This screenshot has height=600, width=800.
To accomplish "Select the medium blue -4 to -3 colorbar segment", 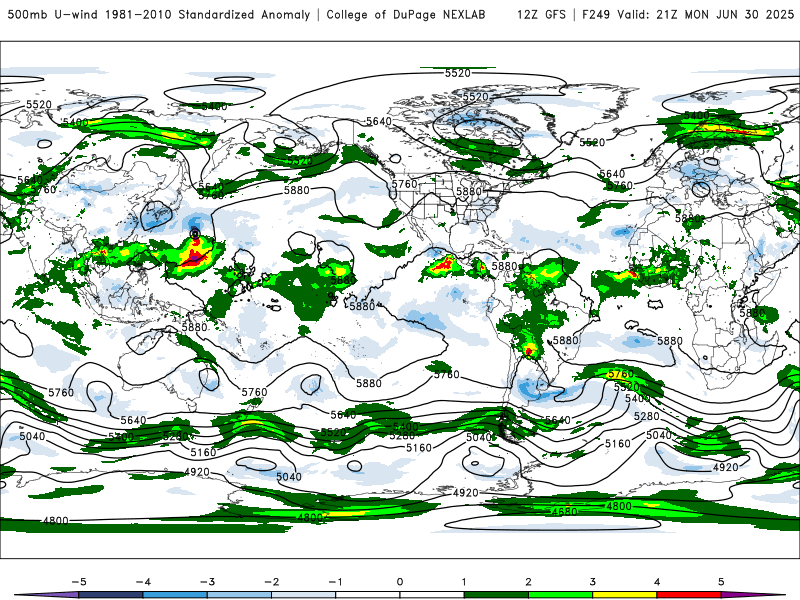I will (175, 595).
